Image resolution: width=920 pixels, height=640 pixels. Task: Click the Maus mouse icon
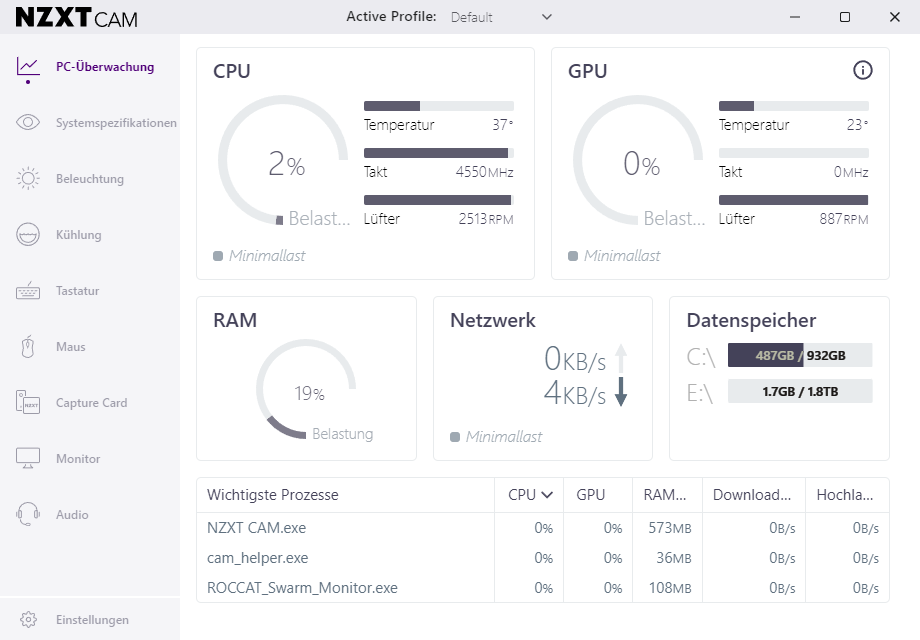[28, 347]
